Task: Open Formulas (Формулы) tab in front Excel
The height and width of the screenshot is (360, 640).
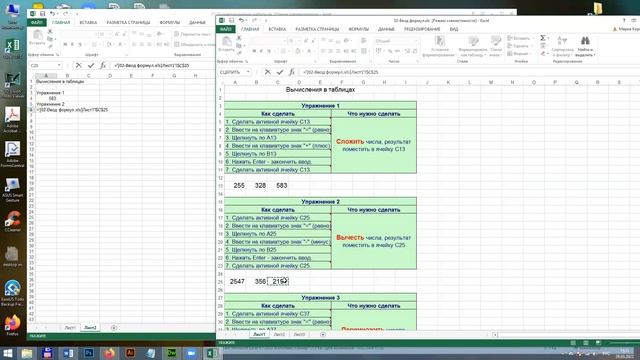Action: coord(358,29)
